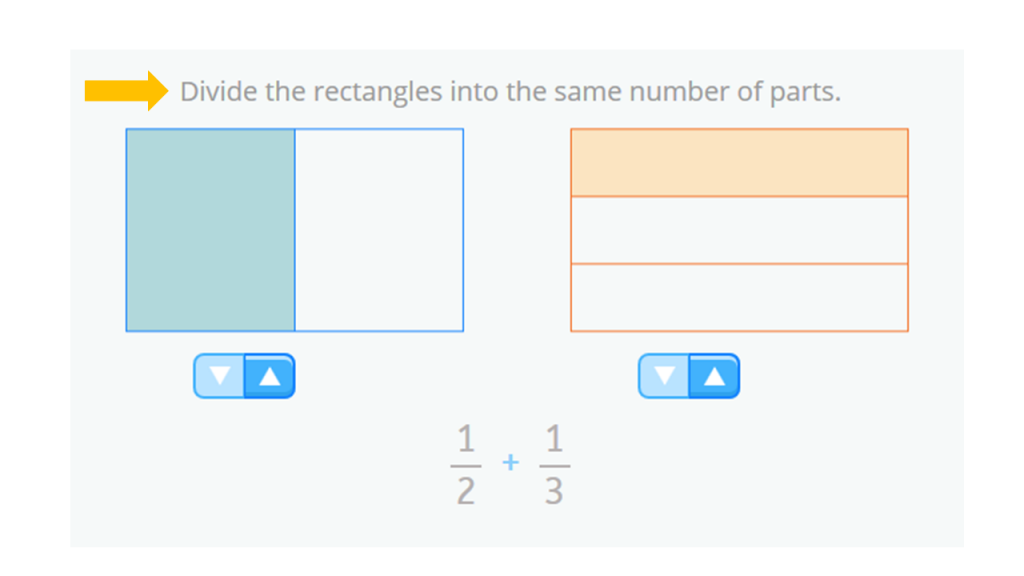Click the instruction text about dividing rectangles
Image resolution: width=1024 pixels, height=576 pixels.
coord(510,91)
